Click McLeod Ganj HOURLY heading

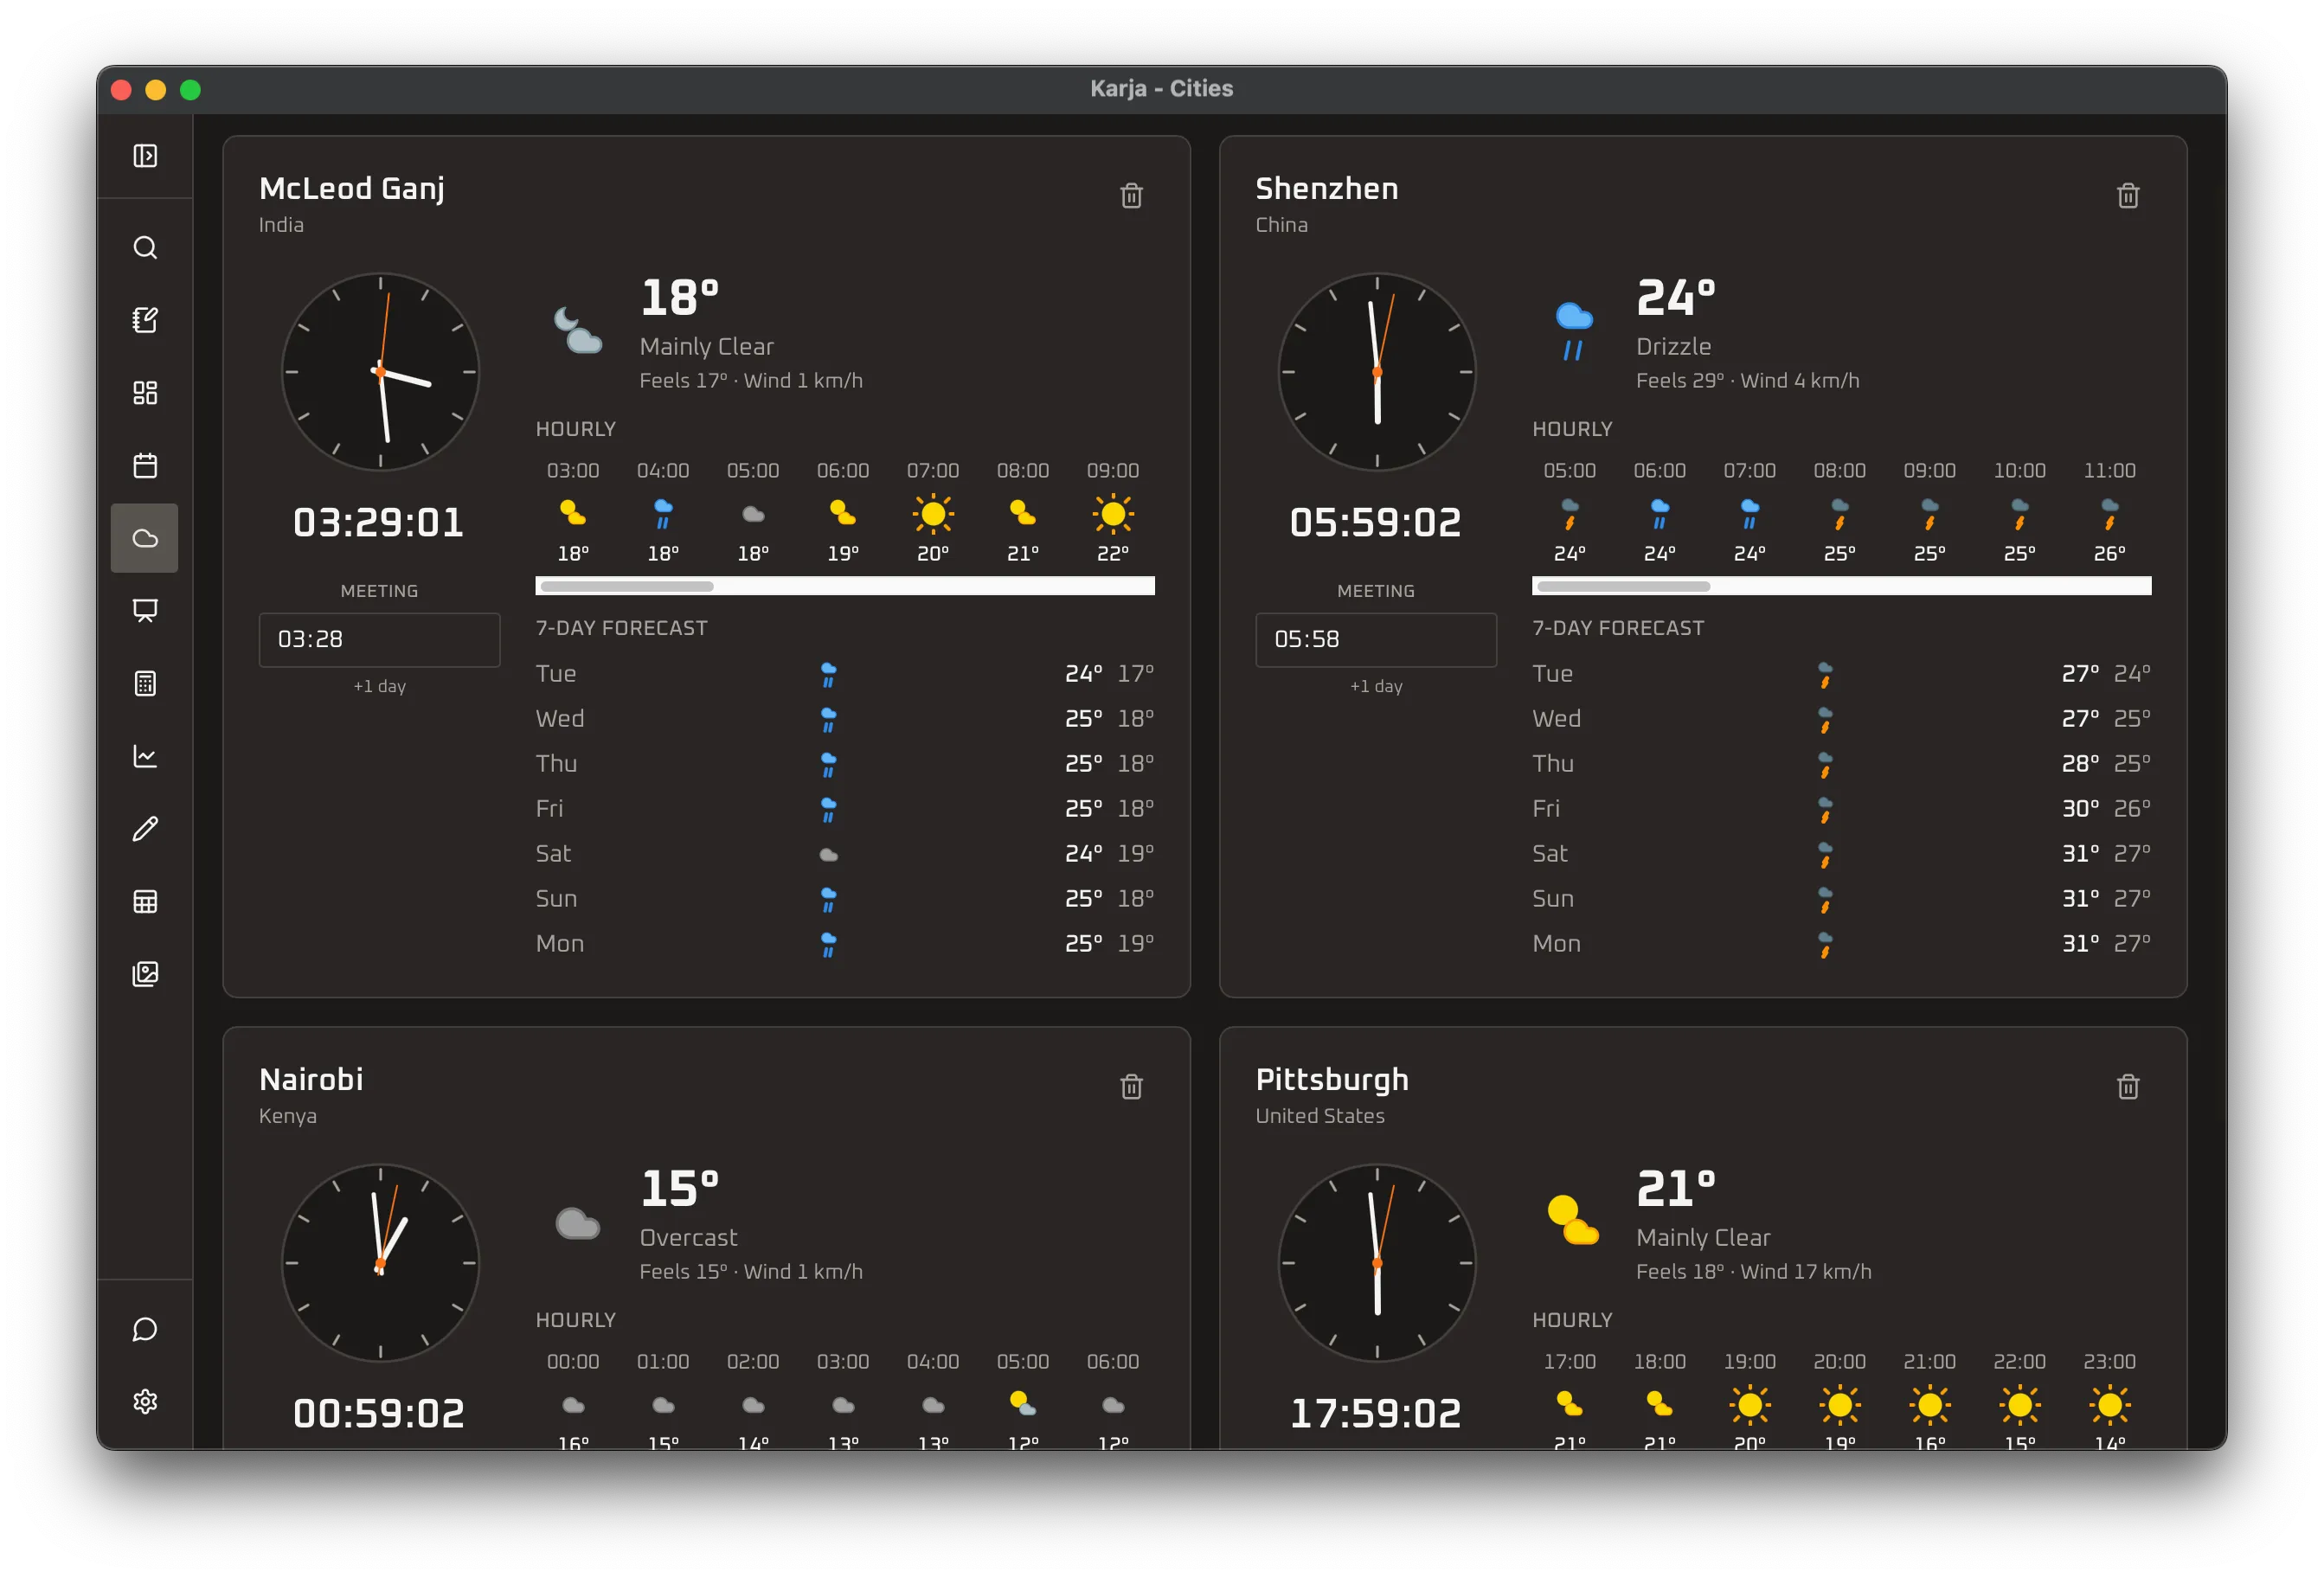pyautogui.click(x=576, y=430)
